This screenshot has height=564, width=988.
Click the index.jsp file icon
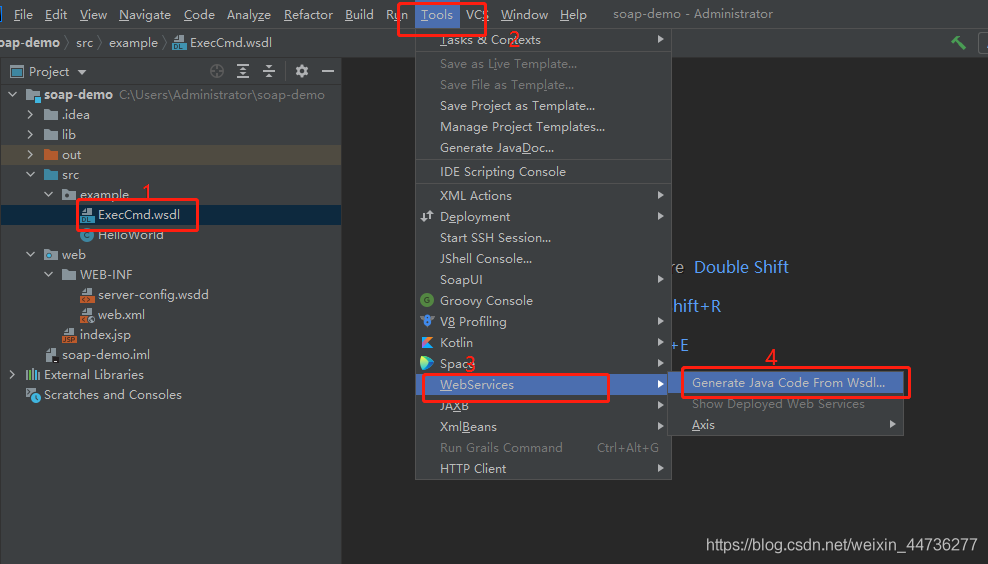(69, 335)
